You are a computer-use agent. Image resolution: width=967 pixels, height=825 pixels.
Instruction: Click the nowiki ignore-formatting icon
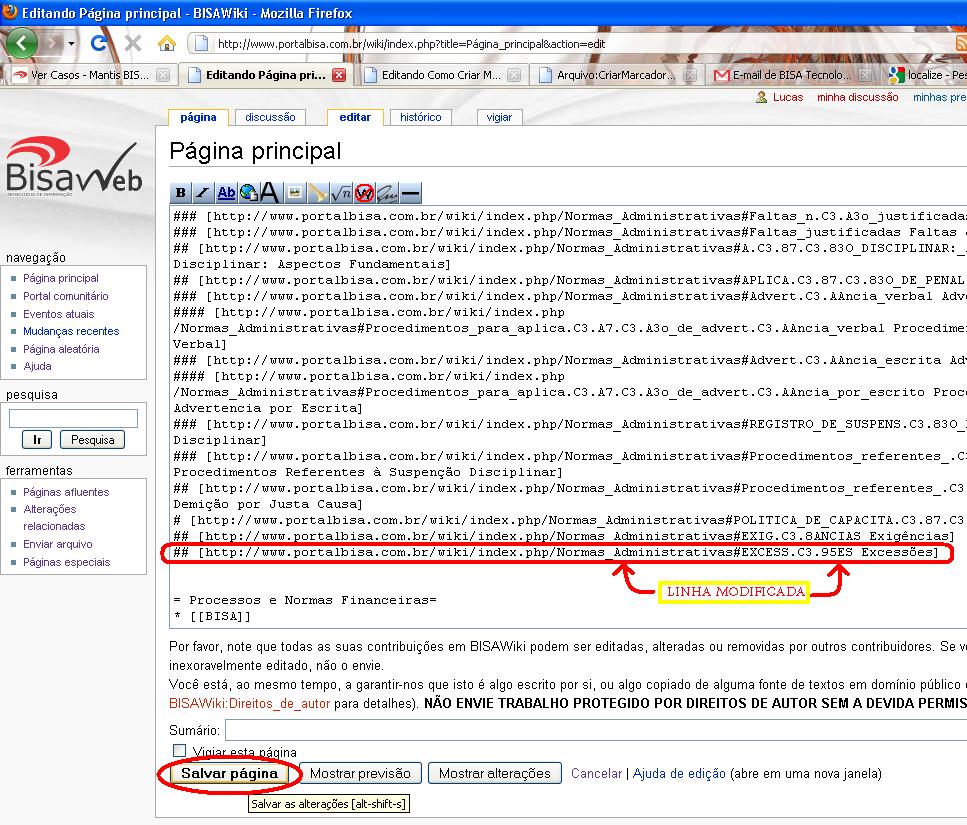pos(364,193)
